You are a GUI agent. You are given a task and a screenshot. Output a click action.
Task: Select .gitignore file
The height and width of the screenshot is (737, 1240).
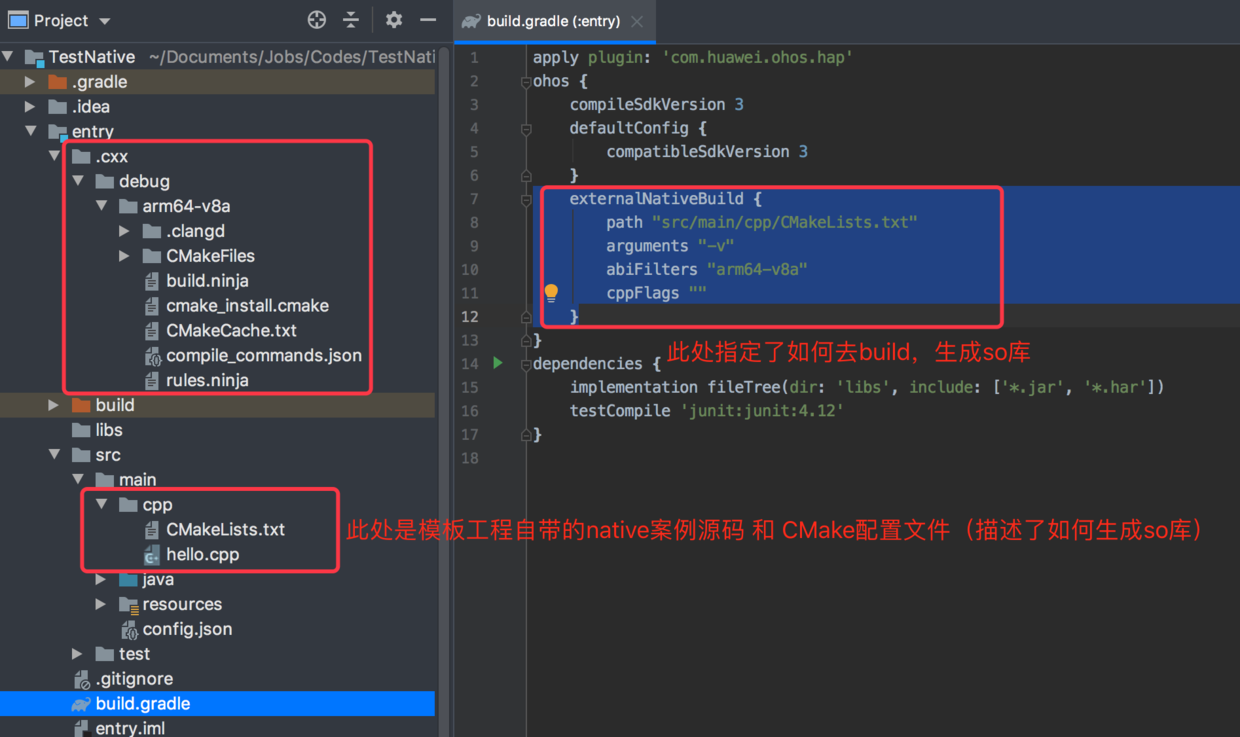pos(134,679)
